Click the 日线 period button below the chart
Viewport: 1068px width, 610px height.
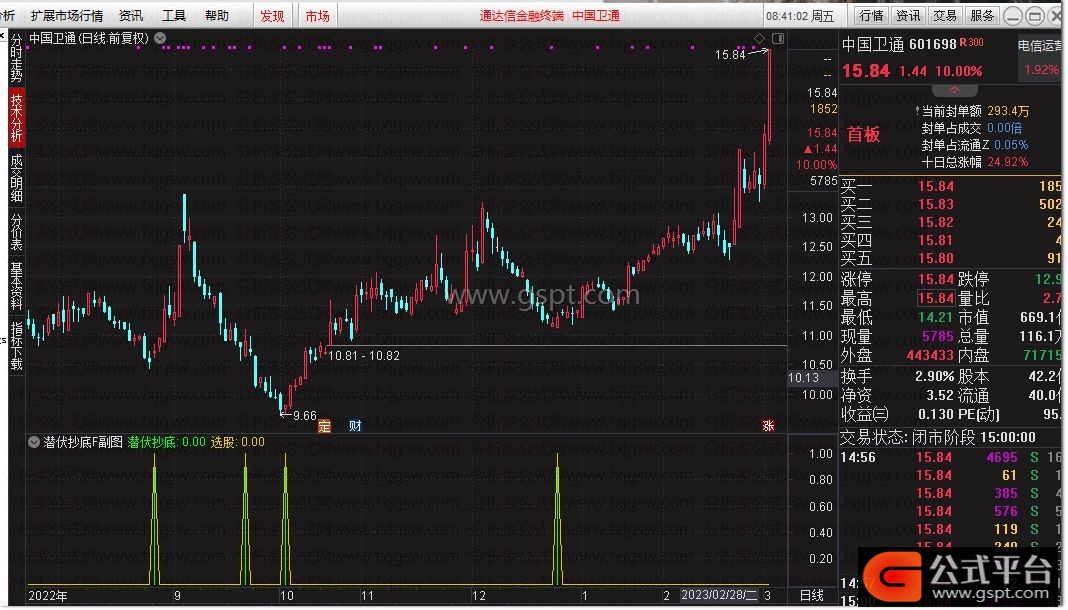(x=811, y=596)
